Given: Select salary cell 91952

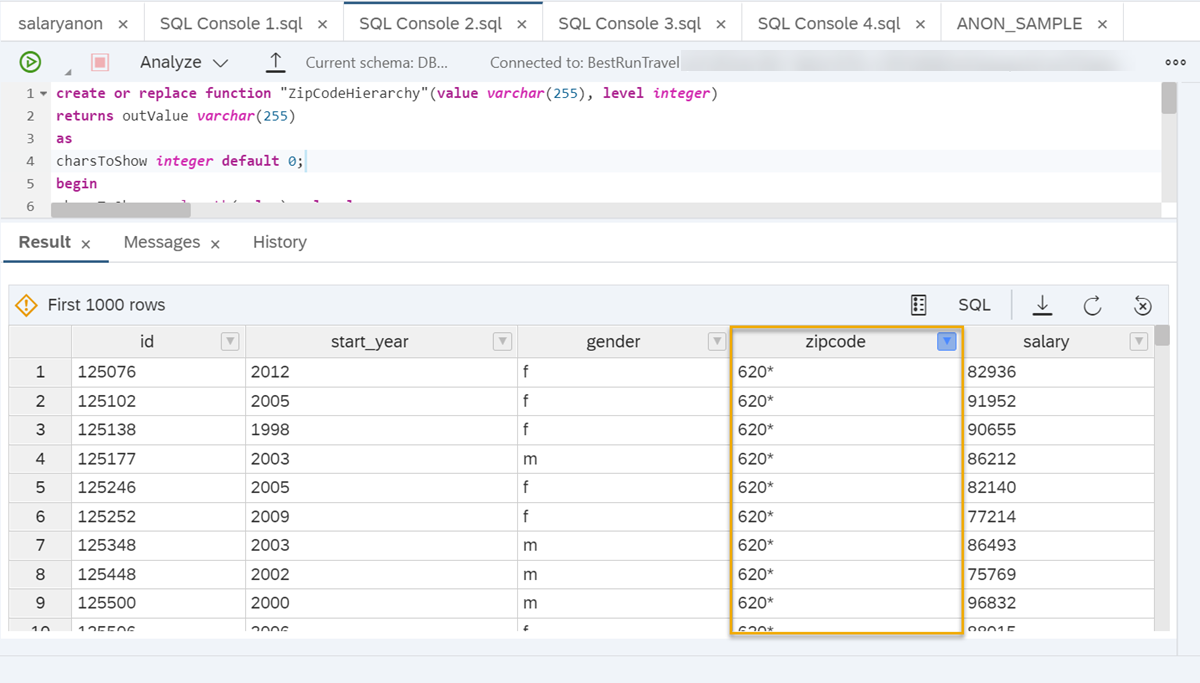Looking at the screenshot, I should tap(1057, 401).
